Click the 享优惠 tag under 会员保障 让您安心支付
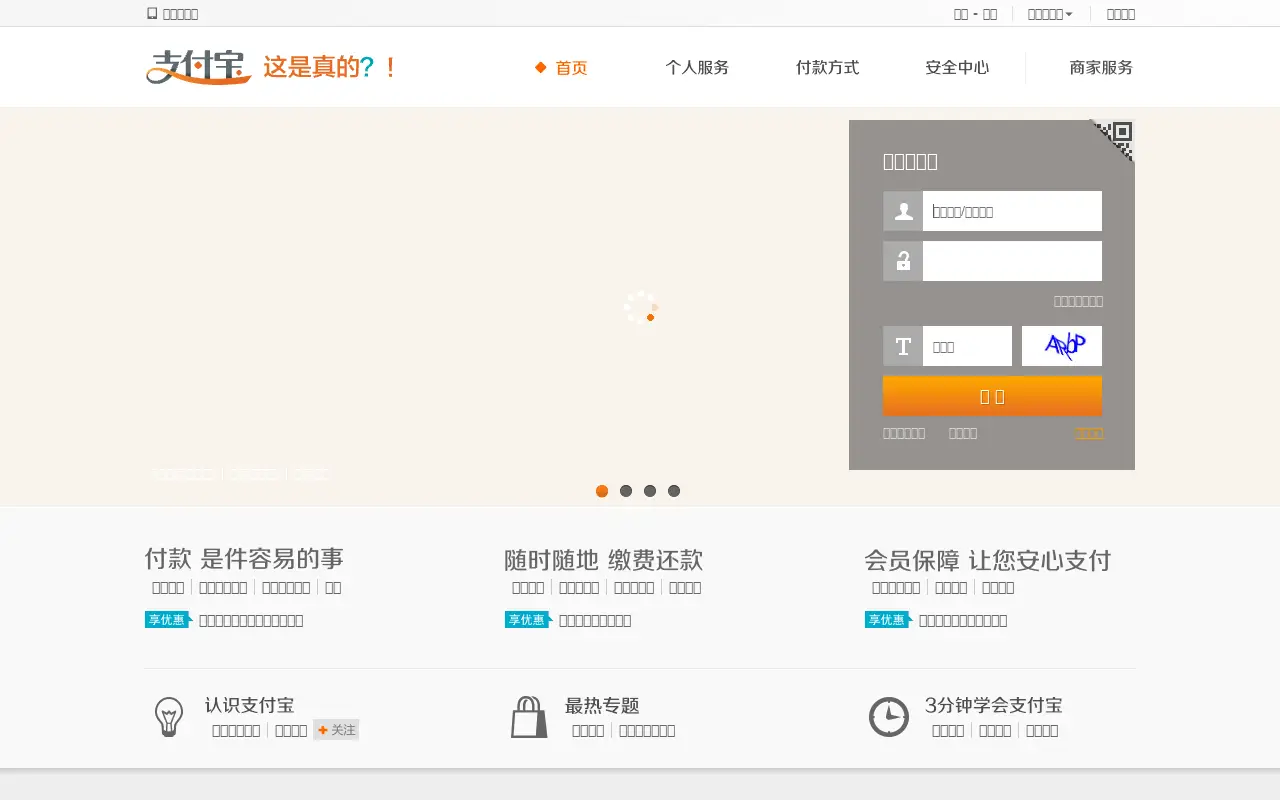The height and width of the screenshot is (800, 1280). pos(888,620)
